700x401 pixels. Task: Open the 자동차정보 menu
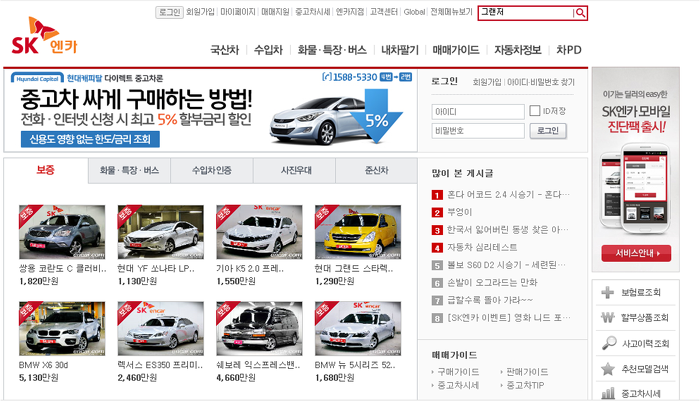coord(517,50)
